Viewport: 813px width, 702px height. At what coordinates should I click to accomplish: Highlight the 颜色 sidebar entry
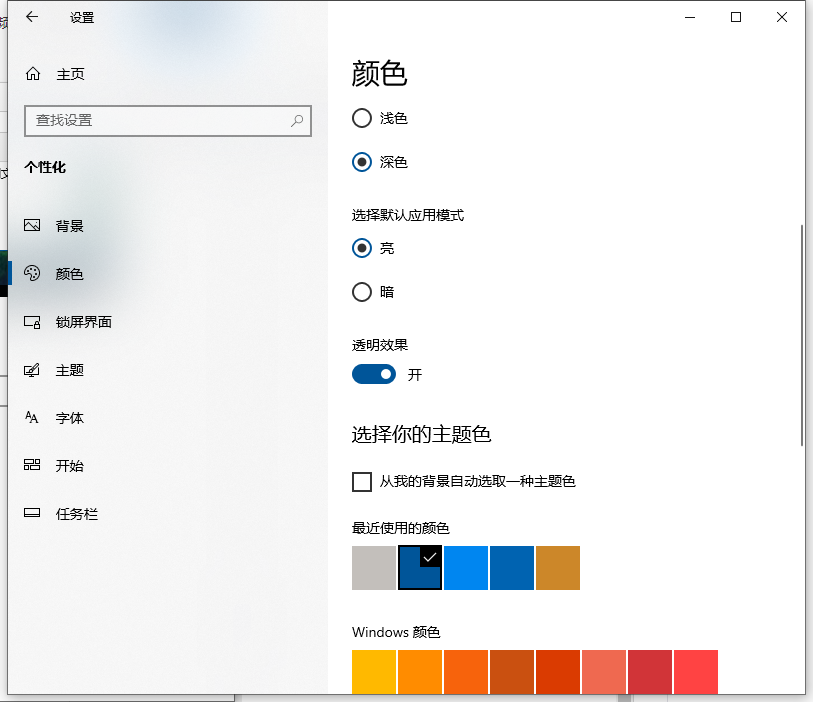[70, 274]
